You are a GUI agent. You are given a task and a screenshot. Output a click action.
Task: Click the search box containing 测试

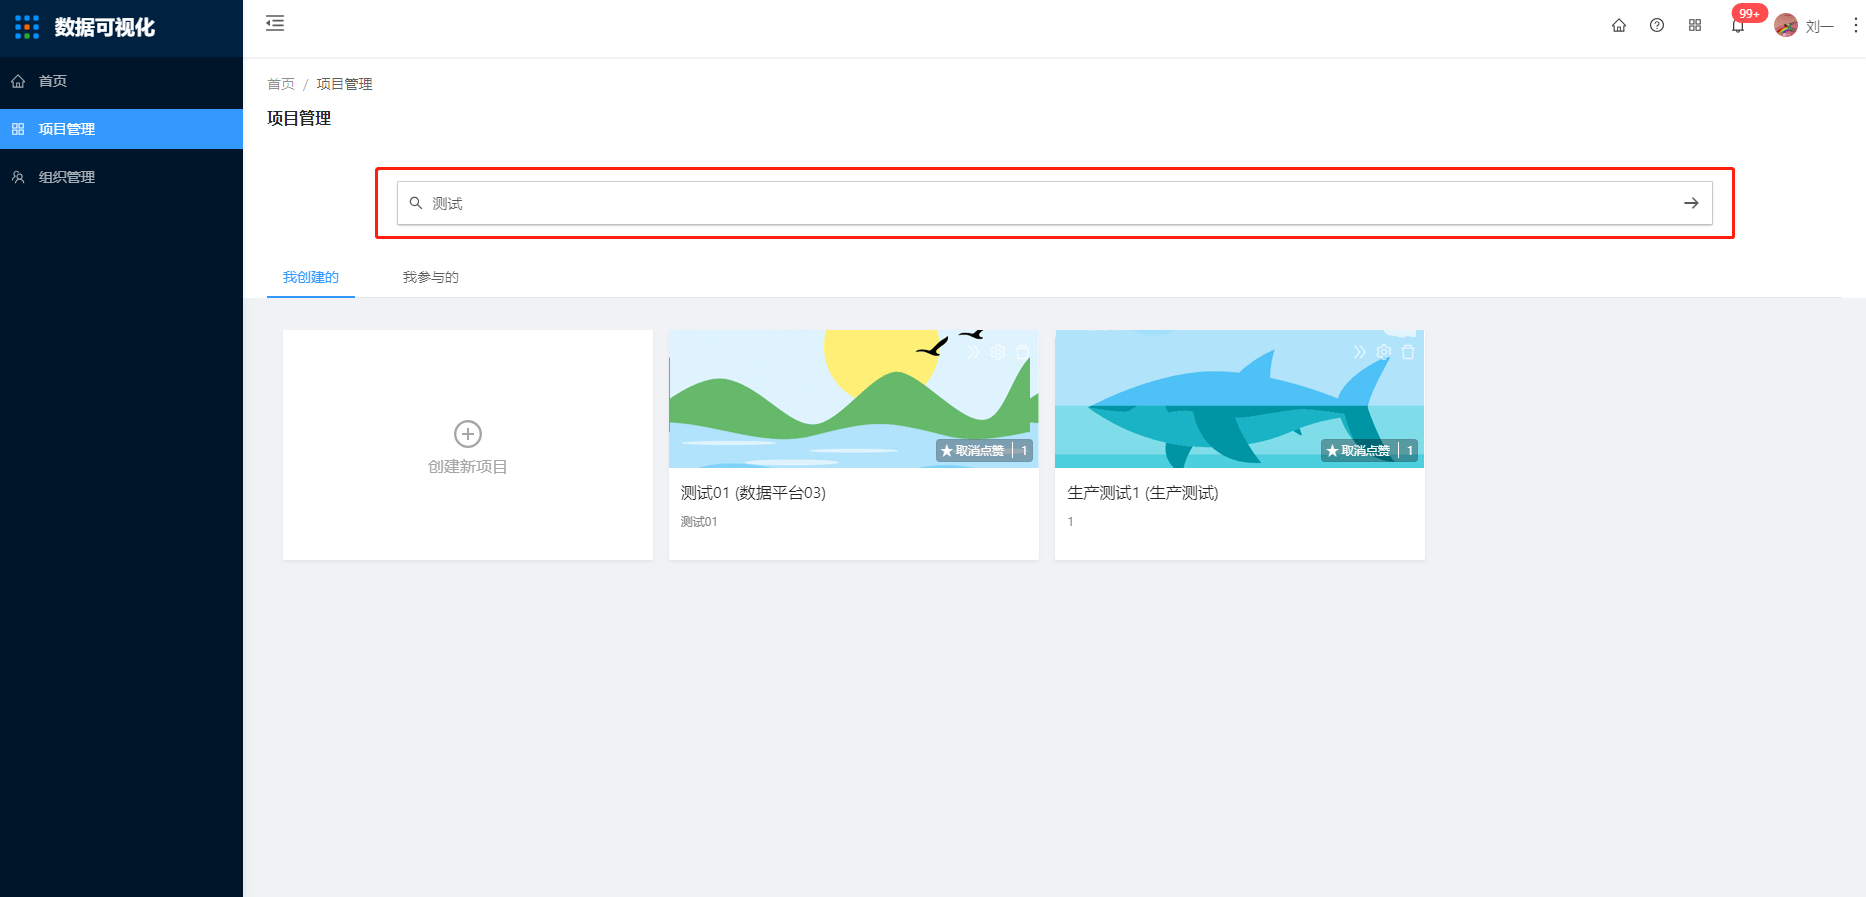pyautogui.click(x=1054, y=203)
